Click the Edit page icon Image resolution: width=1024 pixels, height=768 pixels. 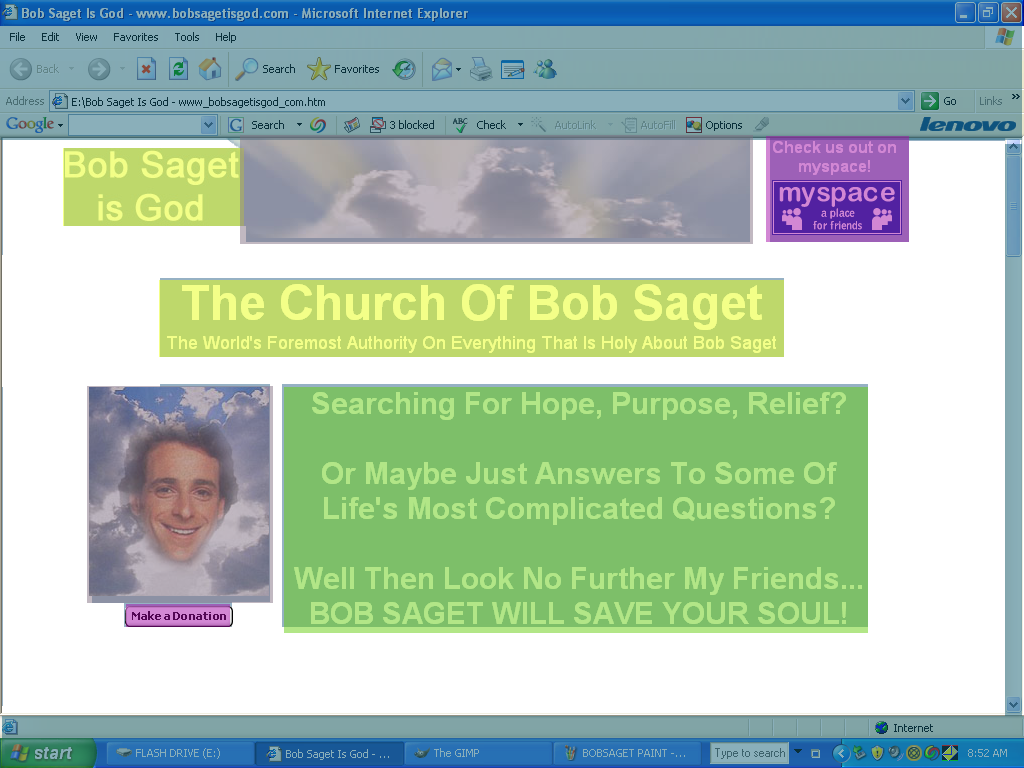coord(513,69)
